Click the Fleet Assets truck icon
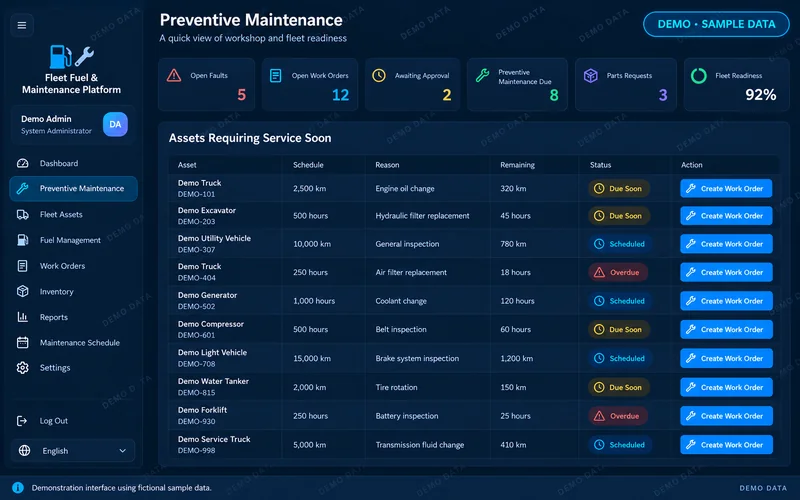The height and width of the screenshot is (500, 800). click(22, 215)
